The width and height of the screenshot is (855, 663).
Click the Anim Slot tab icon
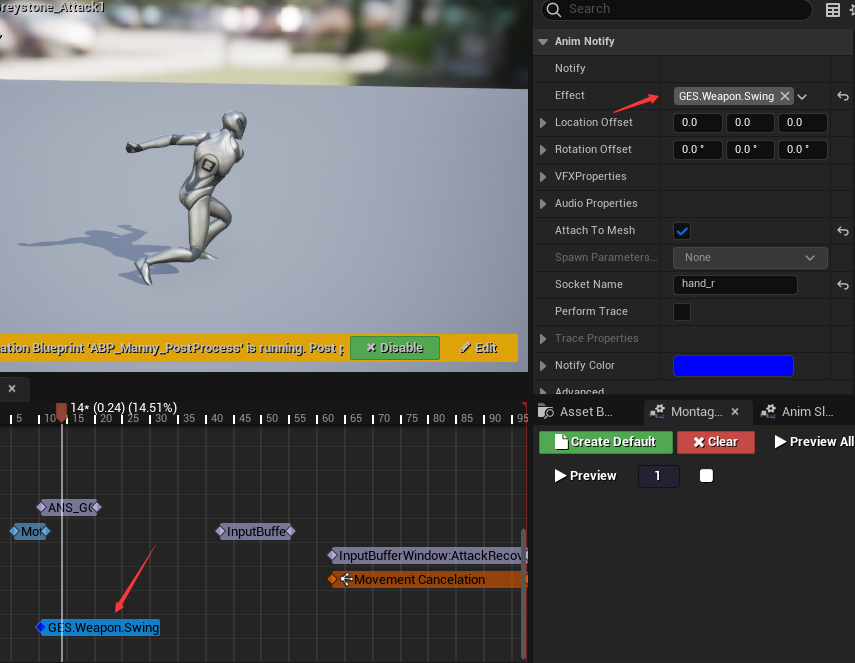(x=768, y=412)
